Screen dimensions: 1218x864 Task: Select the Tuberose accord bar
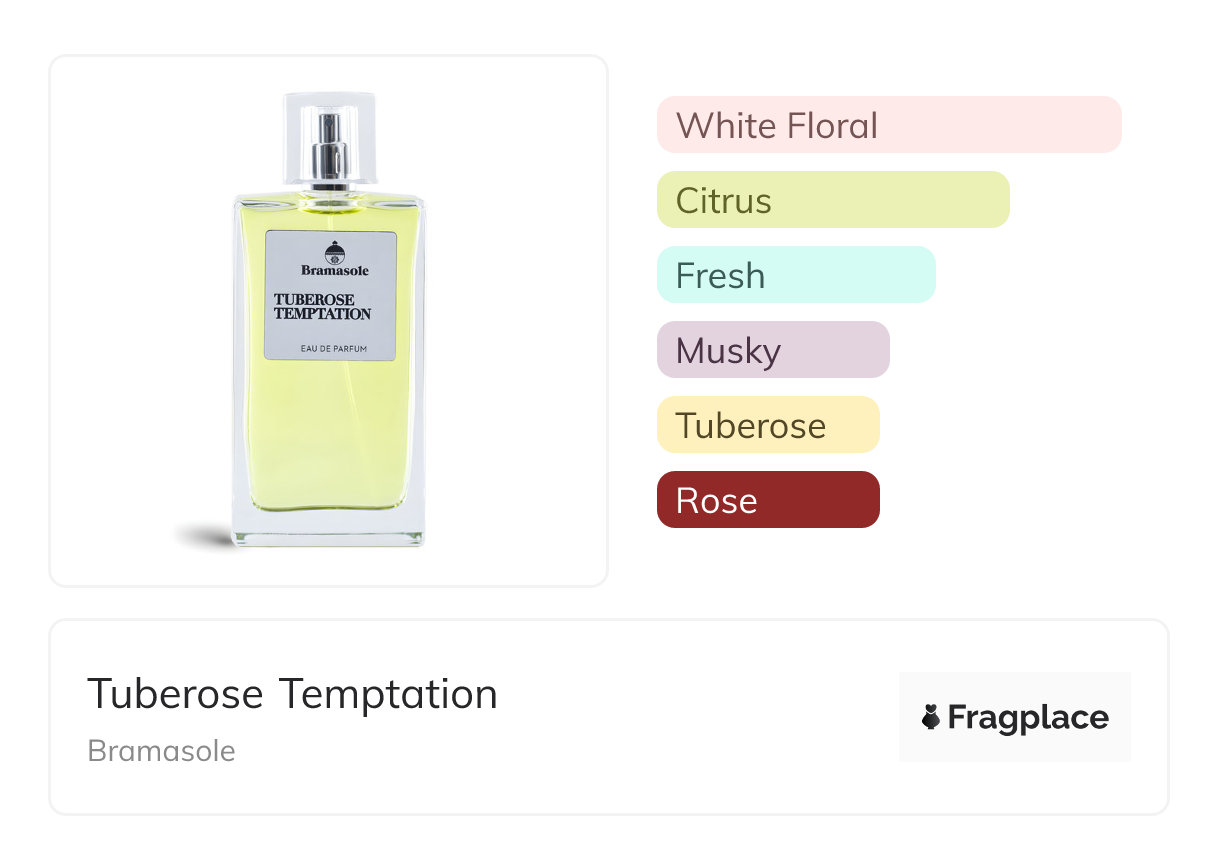coord(767,425)
